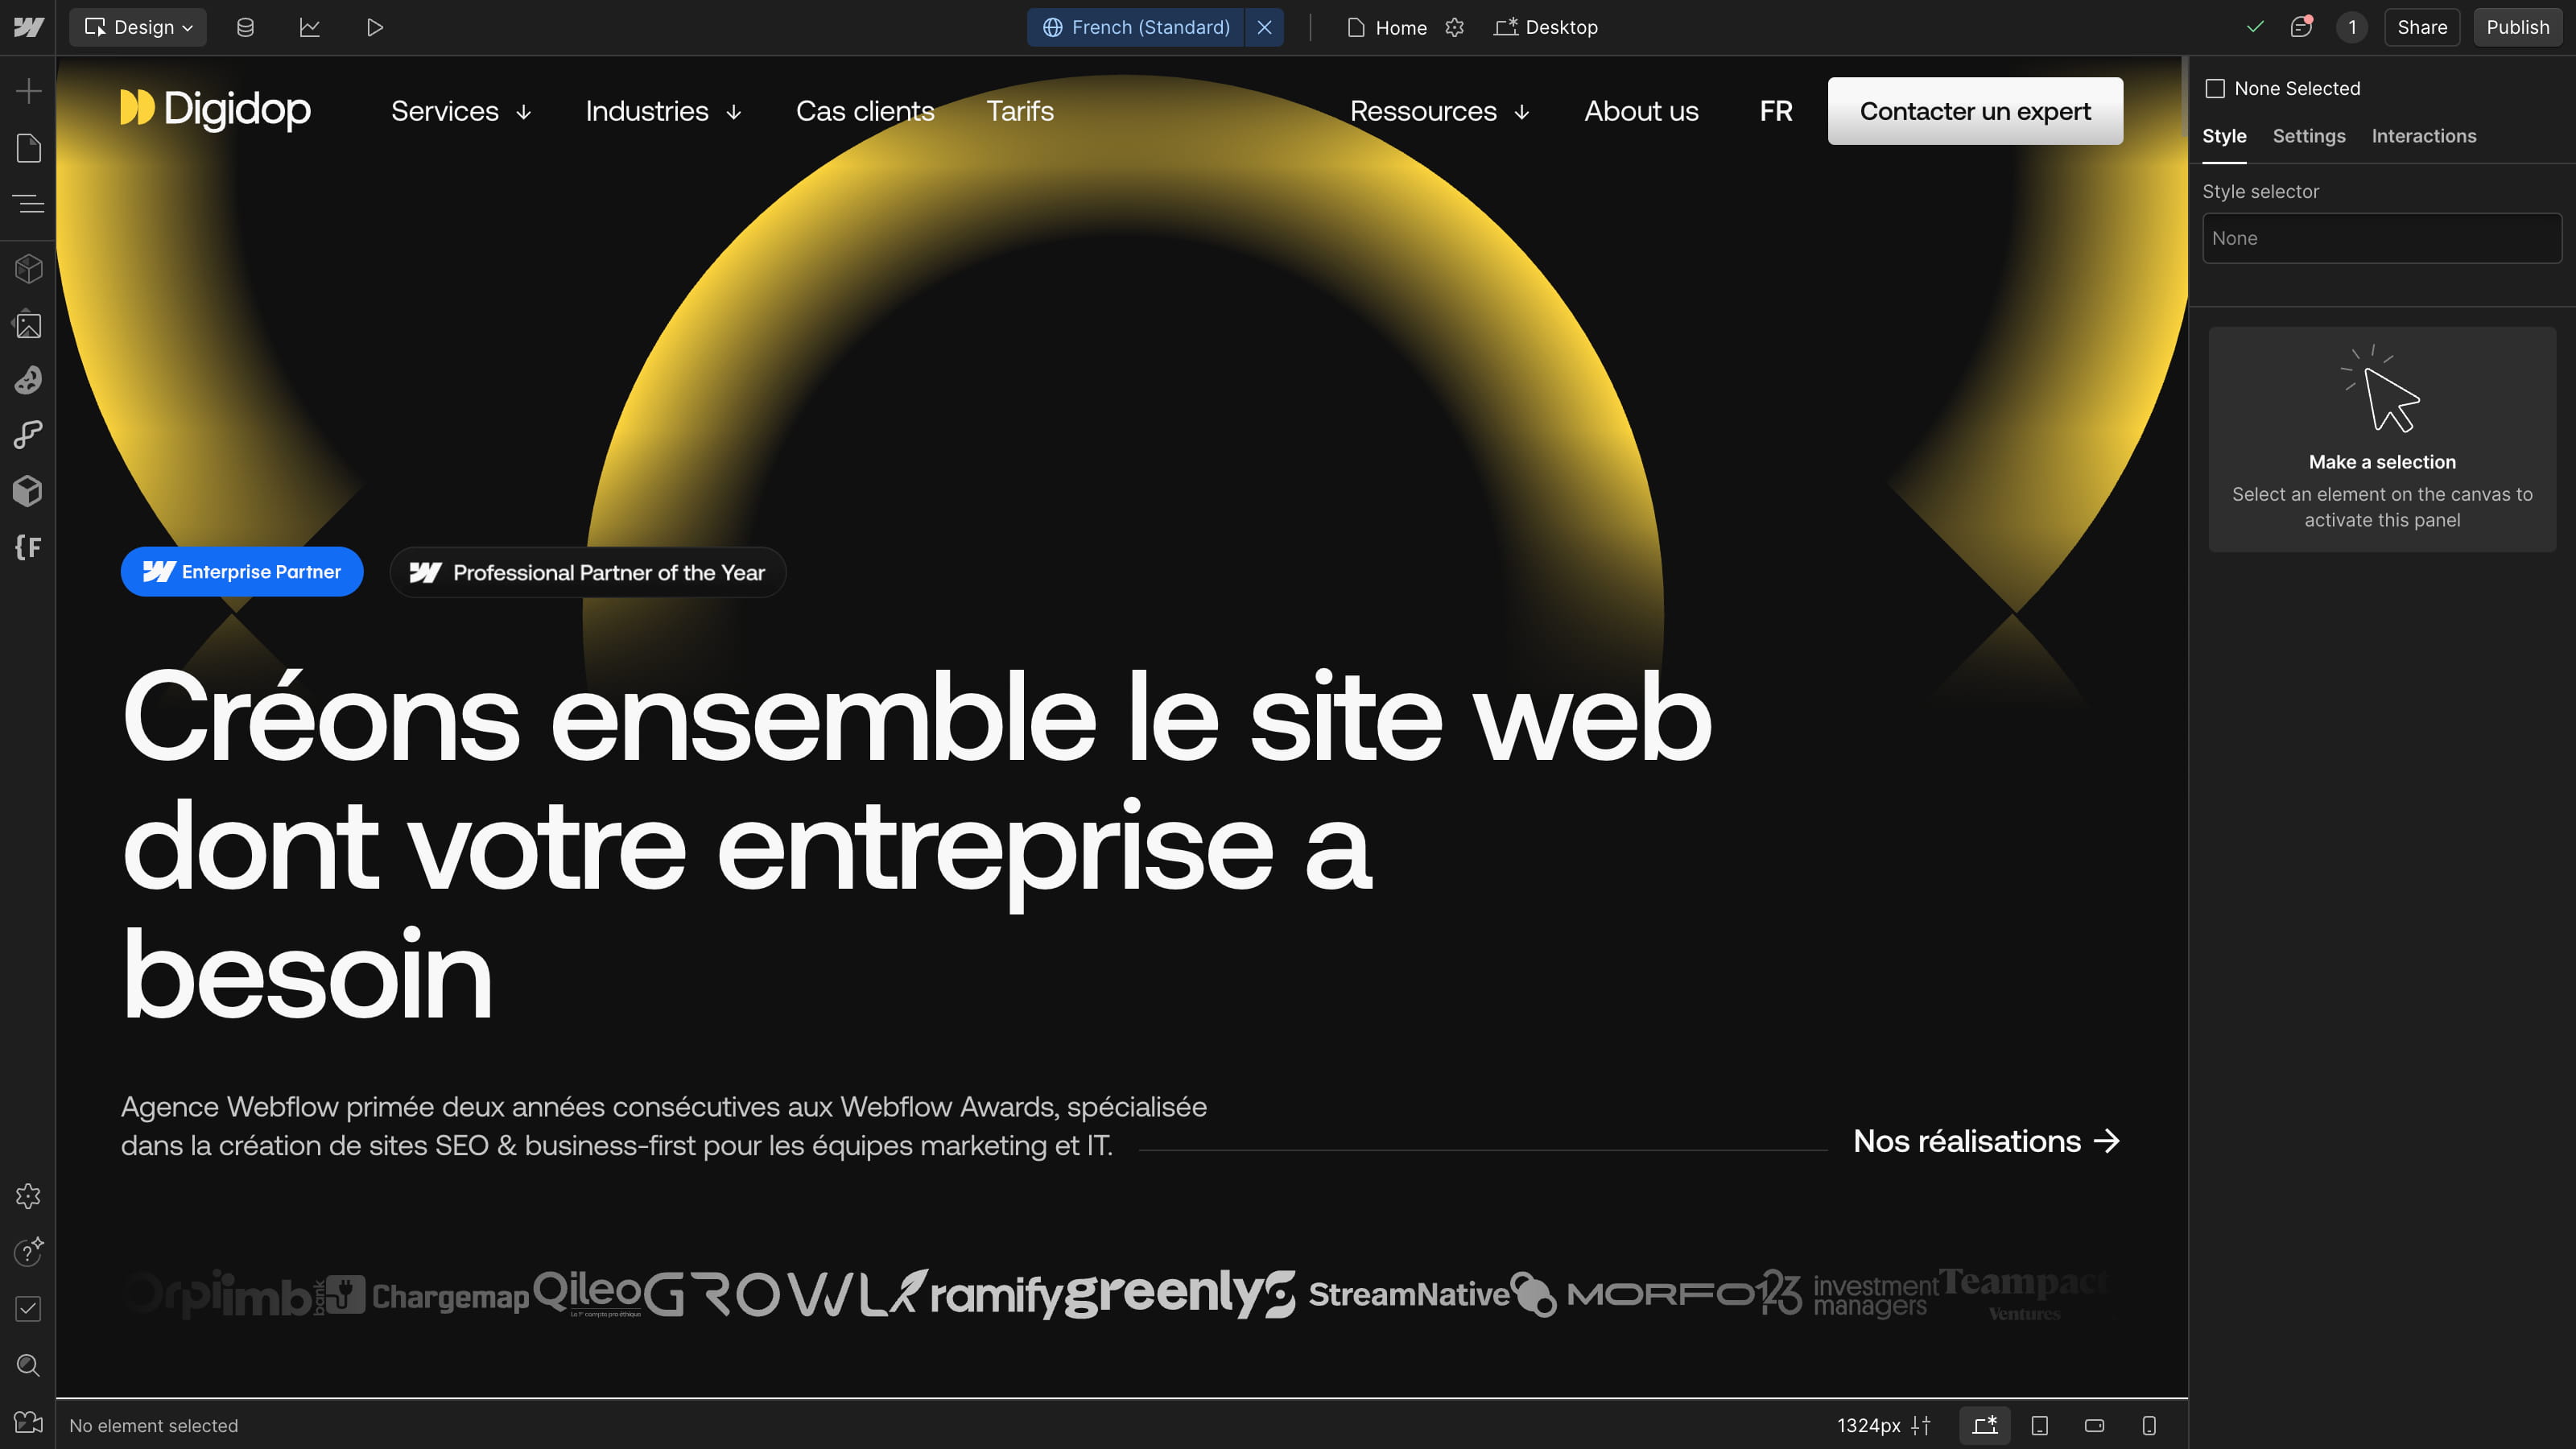The width and height of the screenshot is (2576, 1449).
Task: Open the French (Standard) locale selector
Action: click(1136, 27)
